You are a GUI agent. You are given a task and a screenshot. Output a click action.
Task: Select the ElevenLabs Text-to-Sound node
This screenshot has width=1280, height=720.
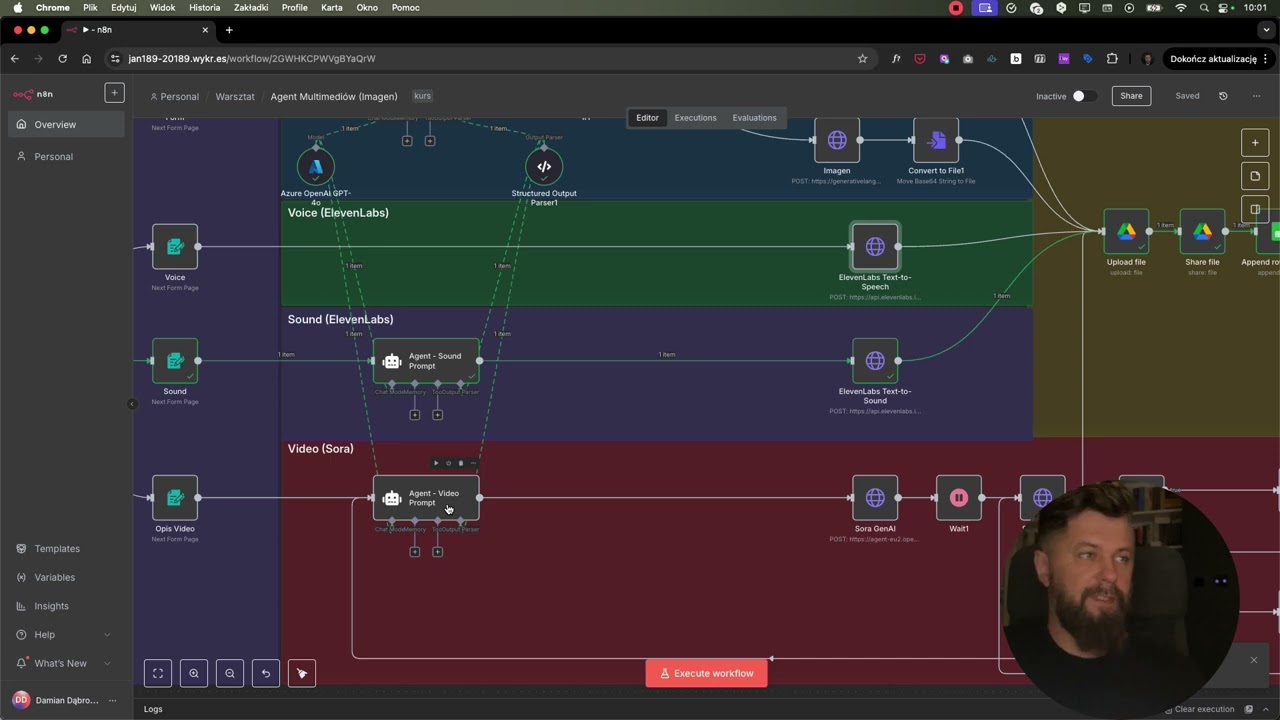coord(875,360)
